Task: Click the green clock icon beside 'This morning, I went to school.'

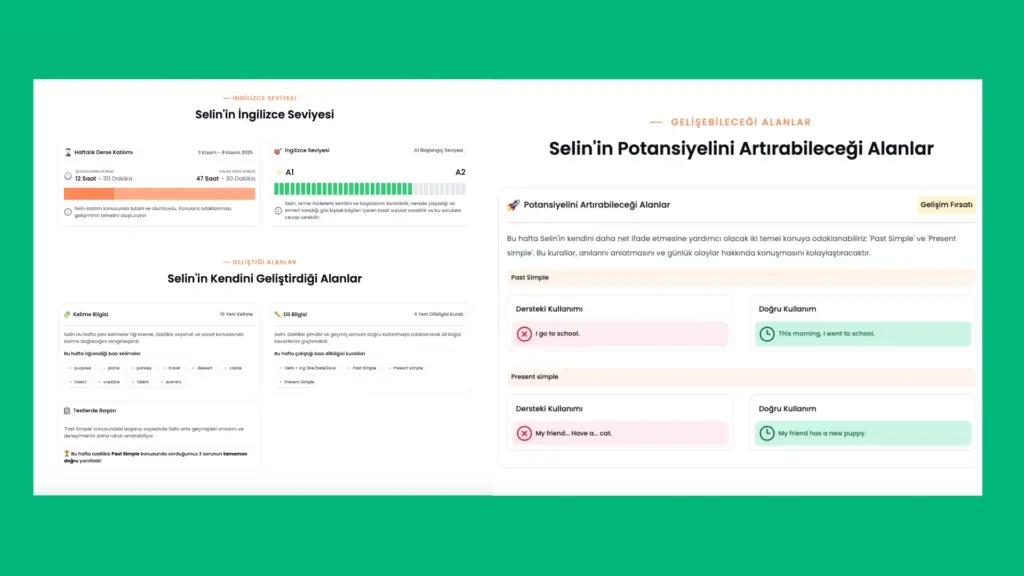Action: point(767,334)
